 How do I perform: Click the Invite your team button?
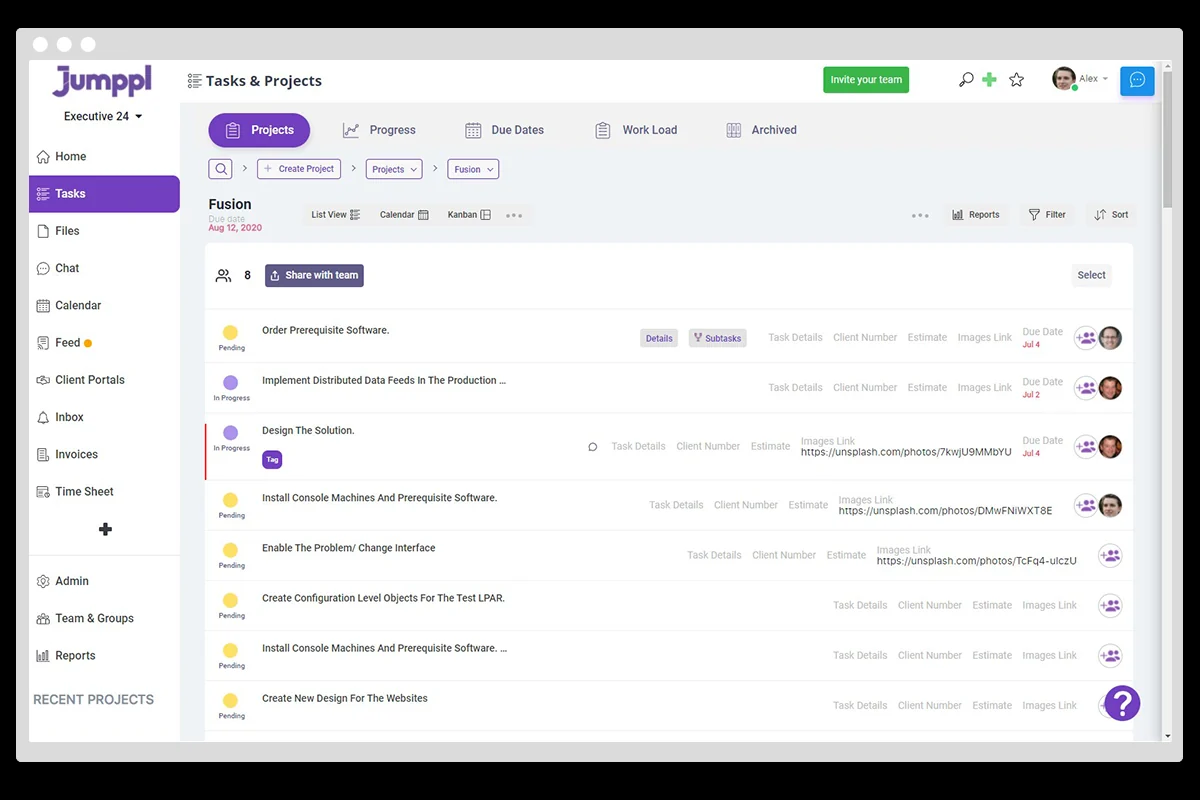click(x=866, y=79)
